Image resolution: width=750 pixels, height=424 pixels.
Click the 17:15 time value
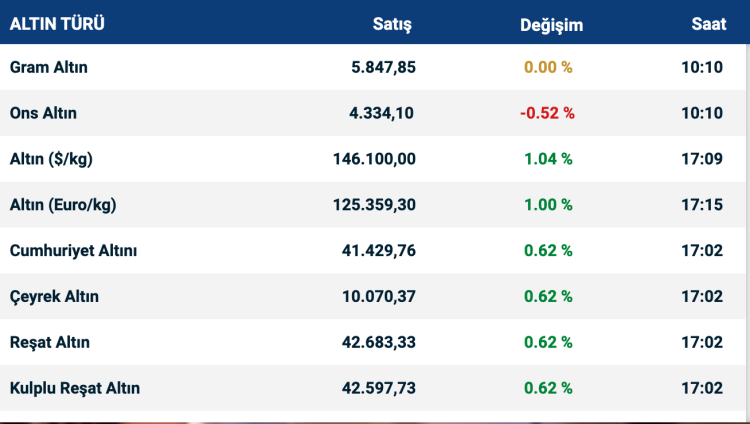tap(704, 205)
